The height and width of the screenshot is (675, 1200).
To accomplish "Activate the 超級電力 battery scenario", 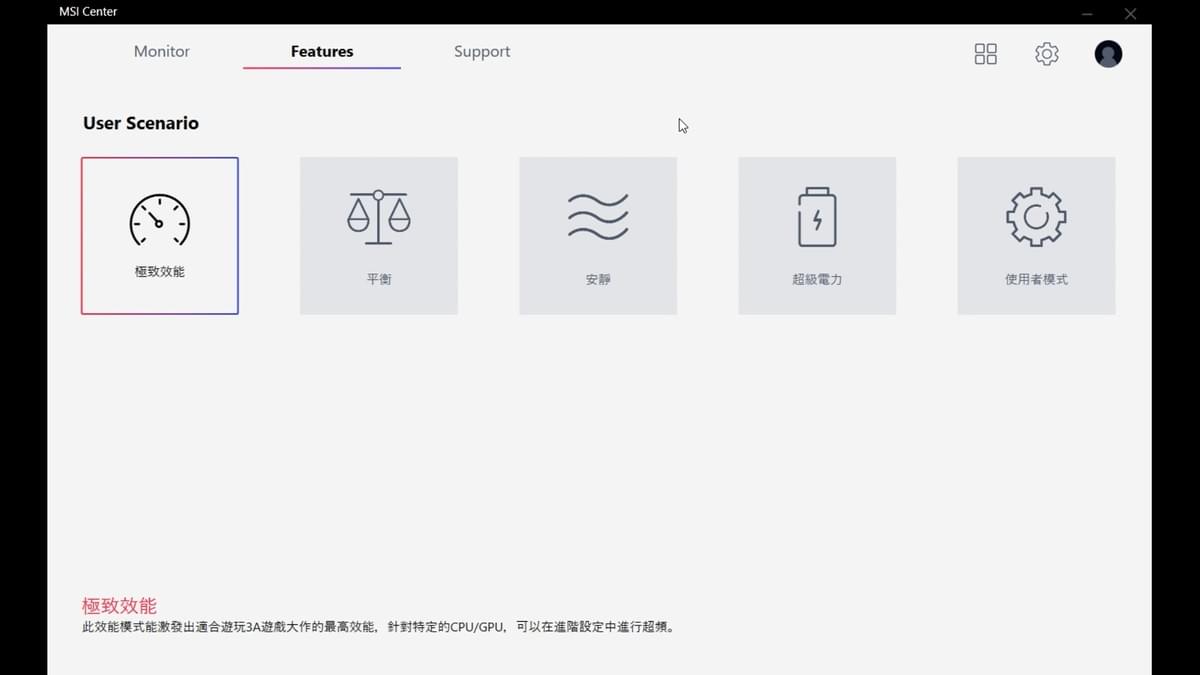I will pyautogui.click(x=817, y=236).
